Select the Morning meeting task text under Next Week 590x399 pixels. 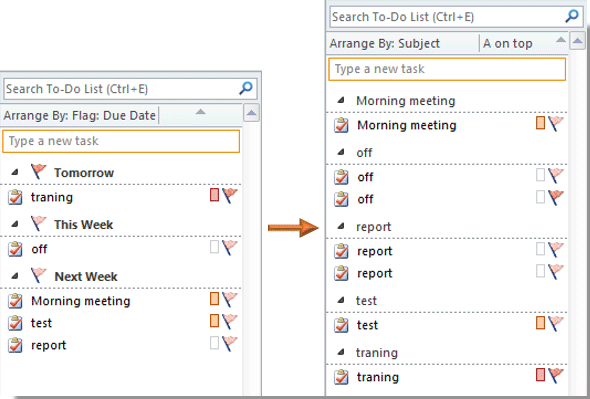81,301
